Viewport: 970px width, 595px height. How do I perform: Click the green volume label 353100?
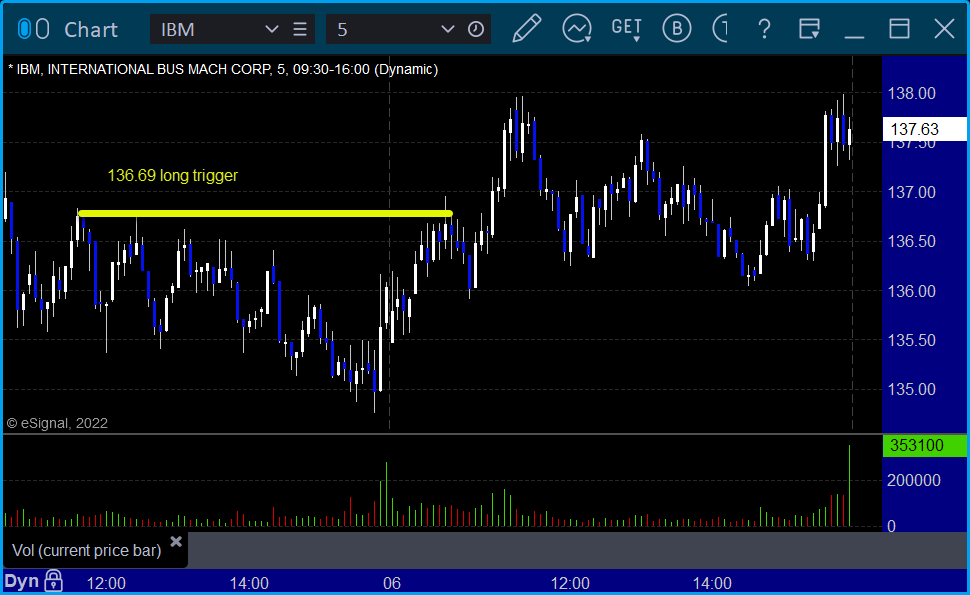(x=924, y=445)
